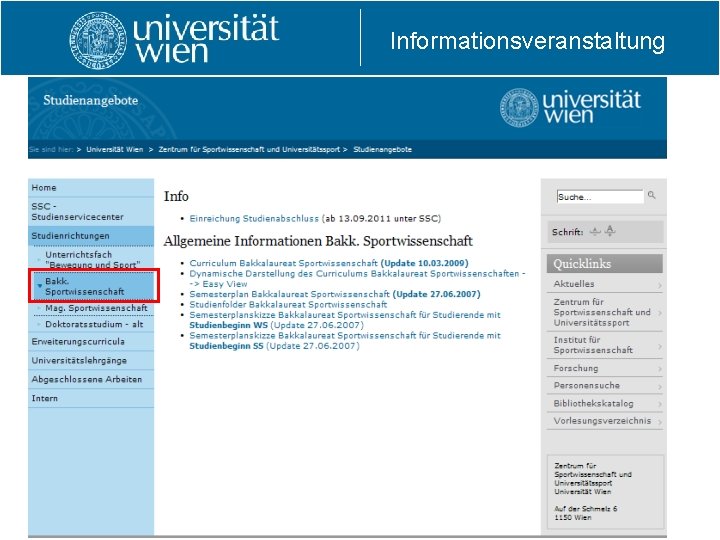Click breadcrumb Zentrum für Sportwissenschaft und Universitätssport
The image size is (720, 540).
click(249, 149)
